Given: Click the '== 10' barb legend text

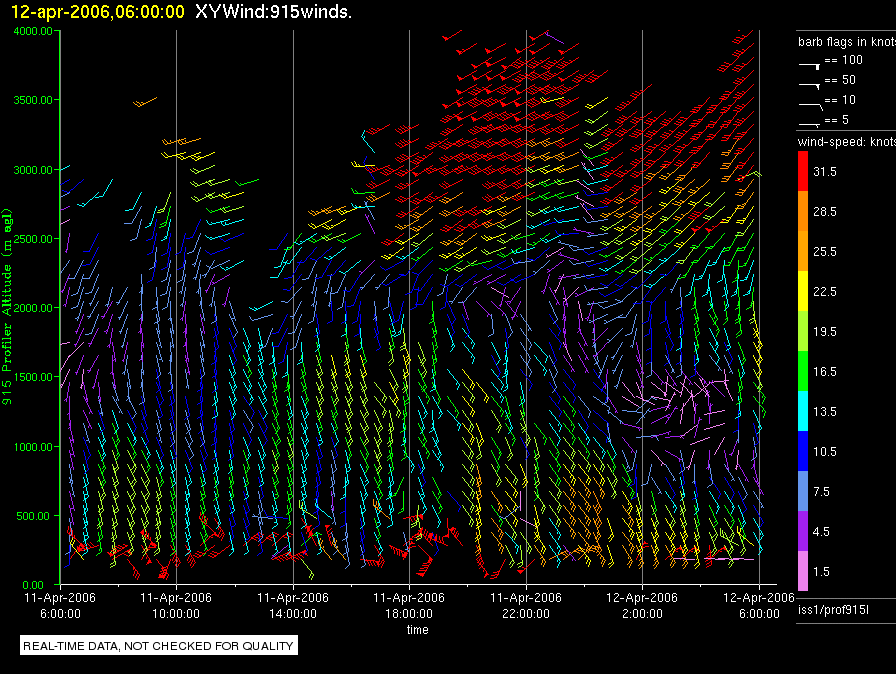Looking at the screenshot, I should (x=840, y=100).
